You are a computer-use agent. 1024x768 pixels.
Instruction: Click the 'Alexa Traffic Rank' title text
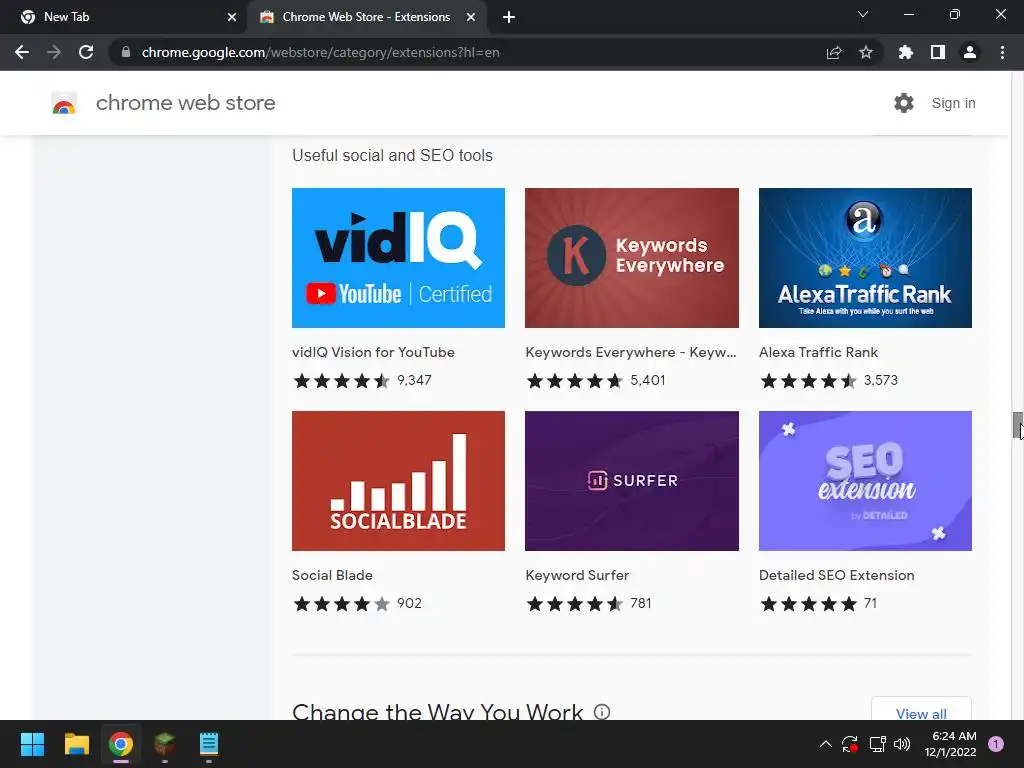click(818, 352)
